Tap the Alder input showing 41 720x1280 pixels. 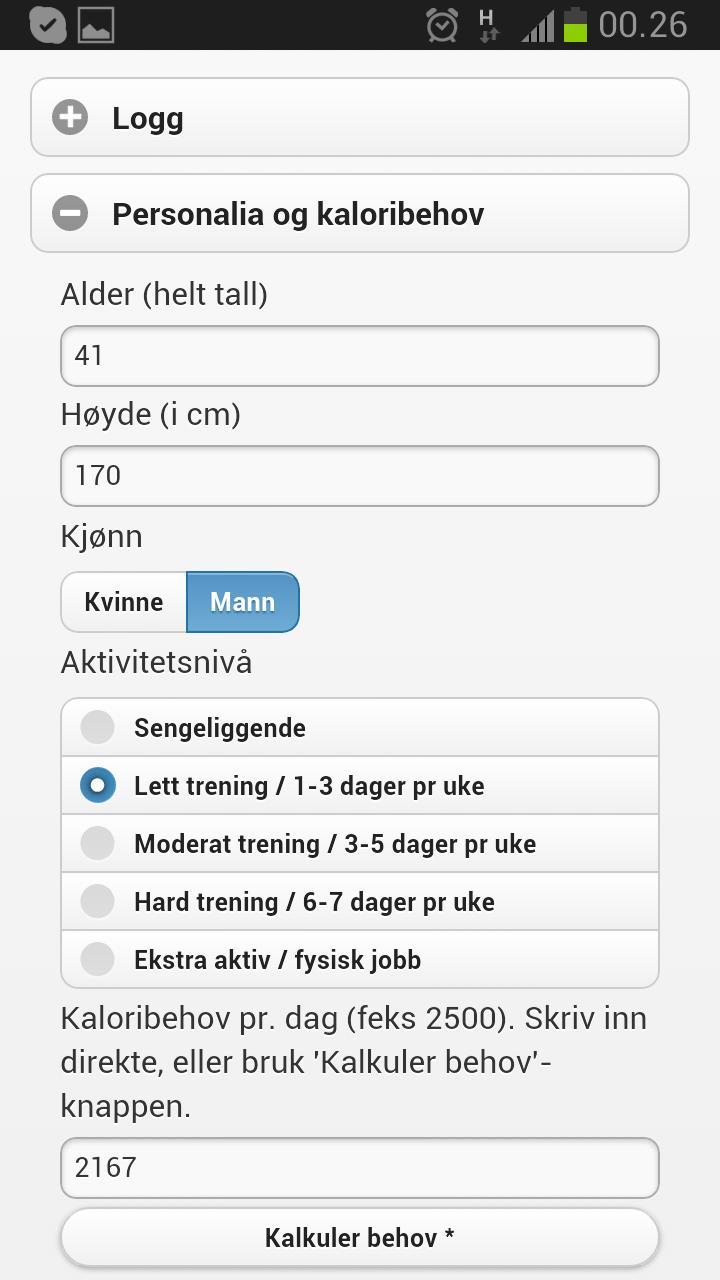click(x=360, y=355)
